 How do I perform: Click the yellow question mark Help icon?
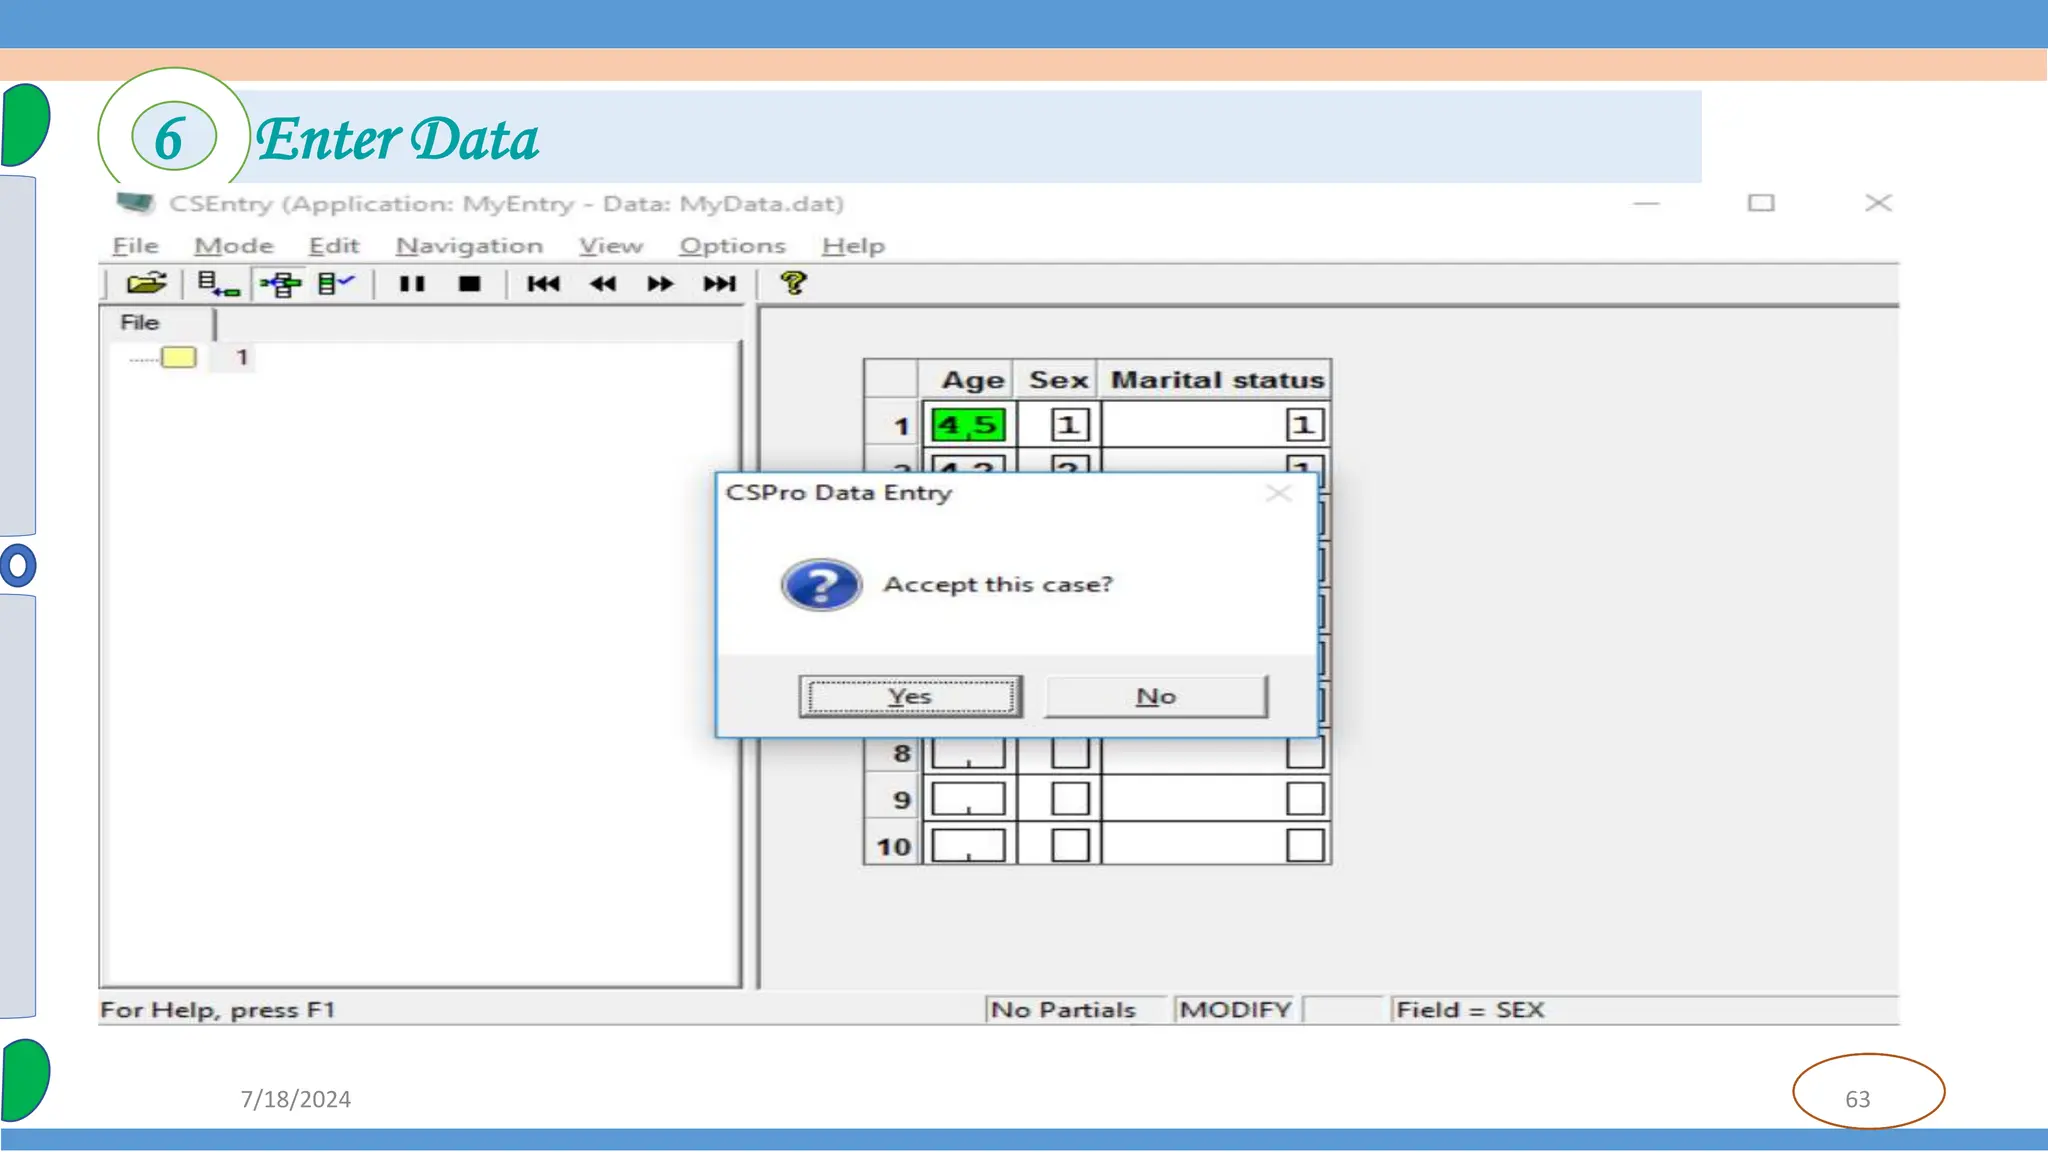794,284
